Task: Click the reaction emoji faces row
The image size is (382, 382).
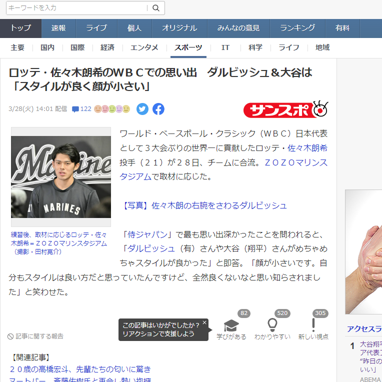Action: (x=112, y=109)
